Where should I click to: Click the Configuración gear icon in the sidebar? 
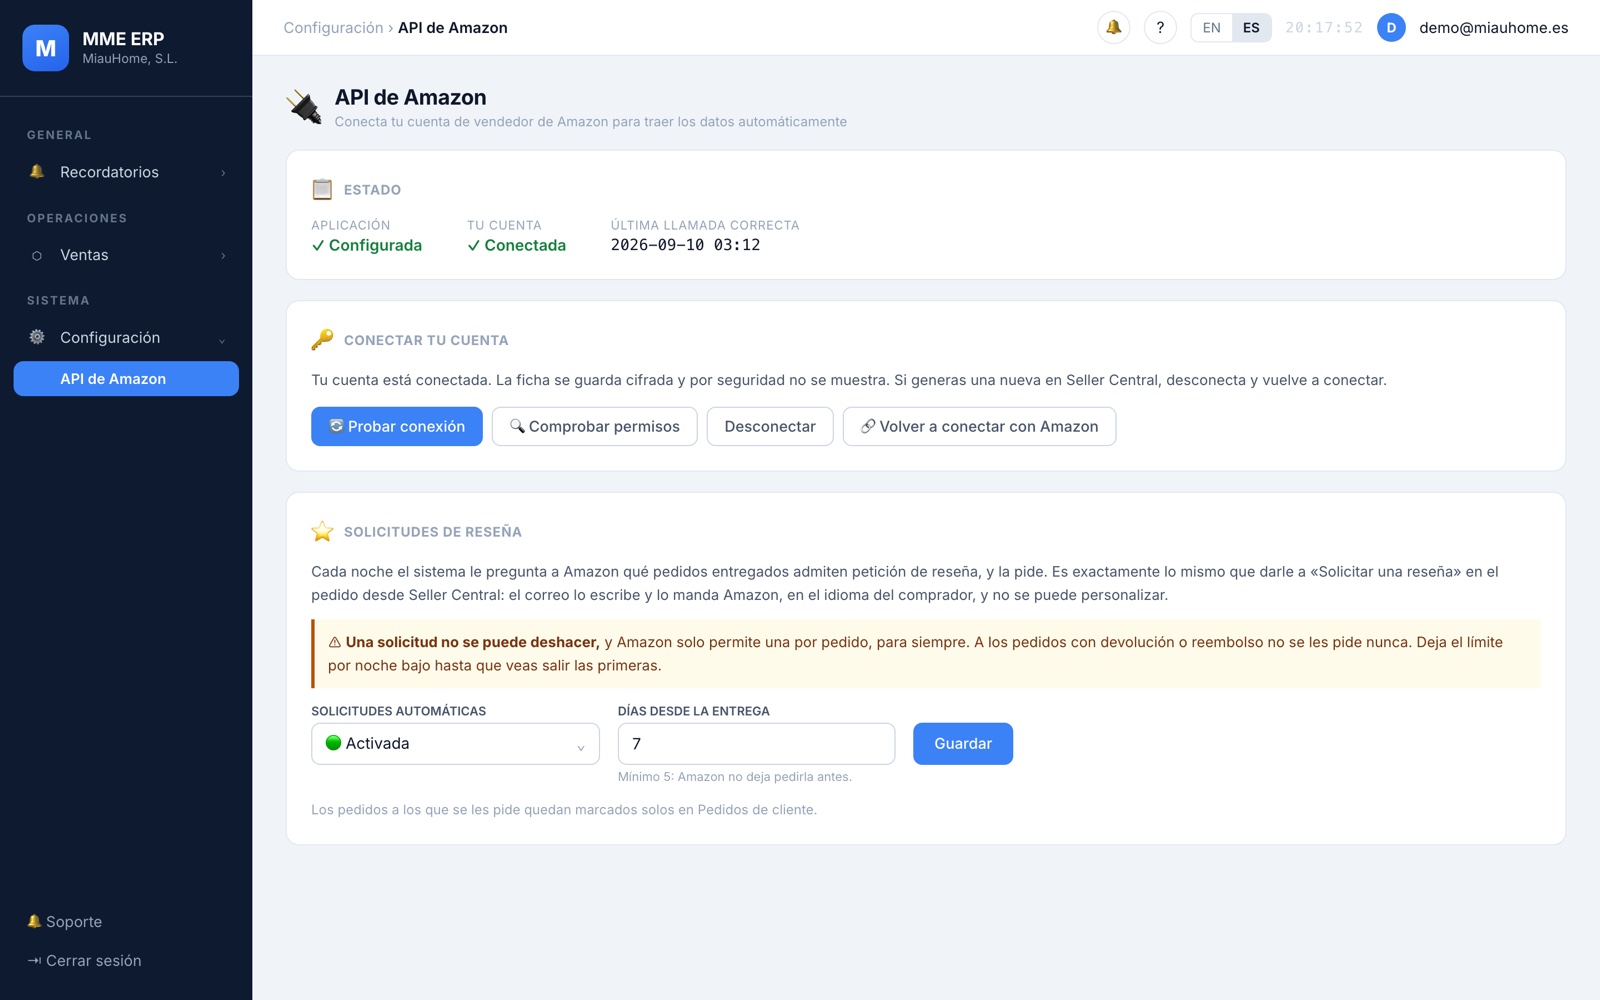pos(37,337)
